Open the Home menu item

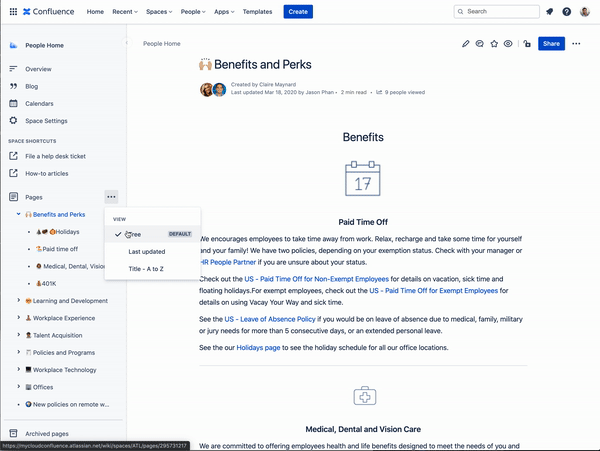click(x=95, y=11)
